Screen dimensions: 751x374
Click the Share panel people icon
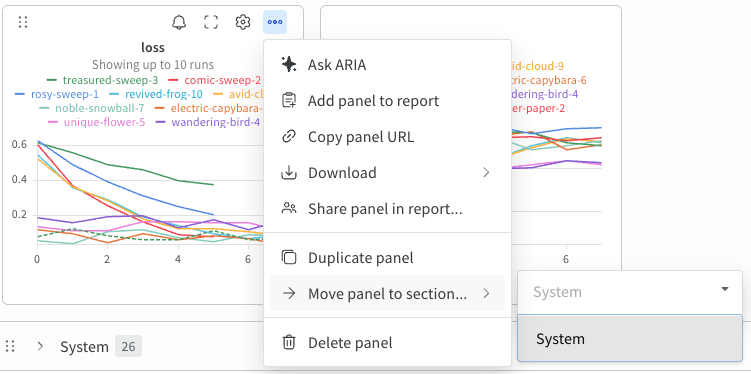(x=289, y=209)
